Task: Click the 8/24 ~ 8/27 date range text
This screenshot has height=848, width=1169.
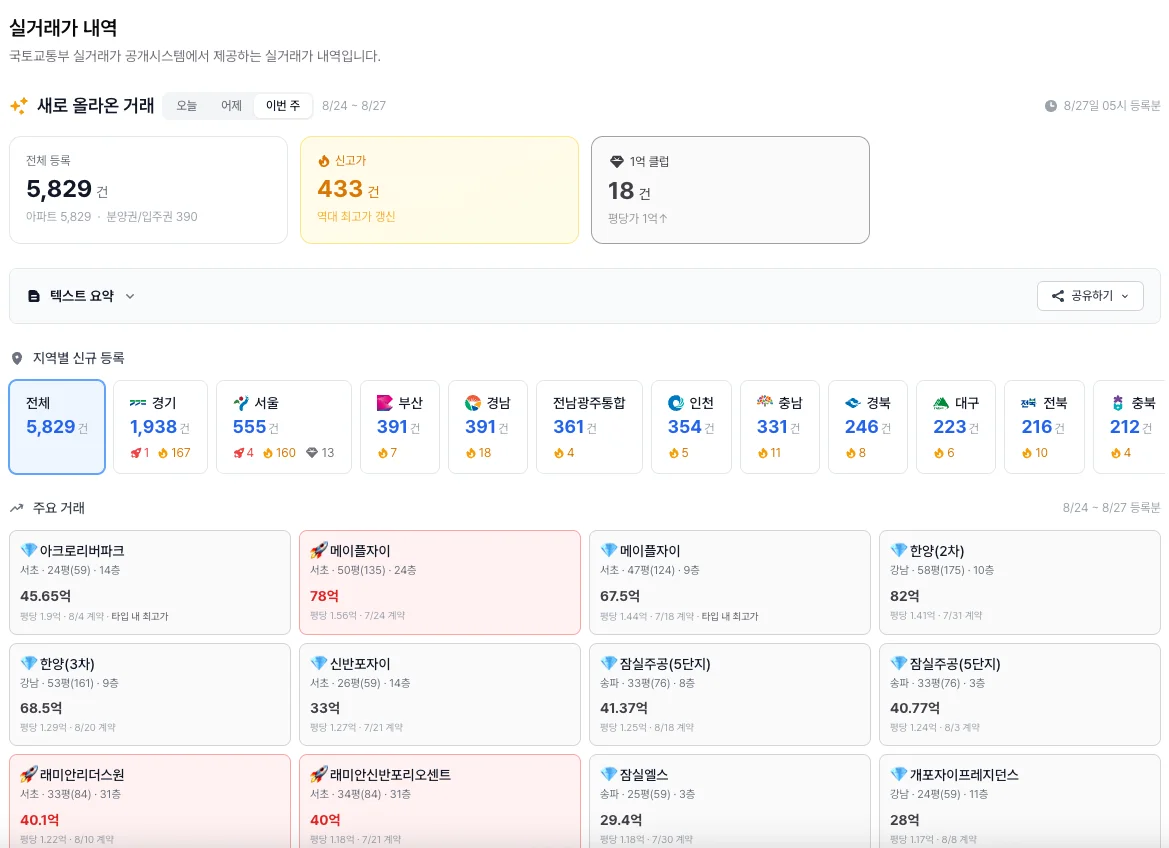Action: click(x=354, y=106)
